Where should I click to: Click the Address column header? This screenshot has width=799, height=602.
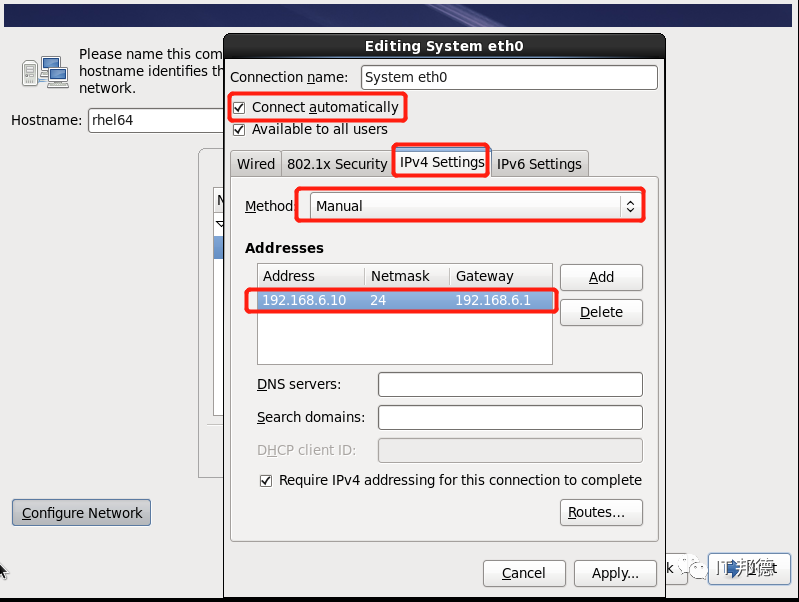(x=311, y=276)
